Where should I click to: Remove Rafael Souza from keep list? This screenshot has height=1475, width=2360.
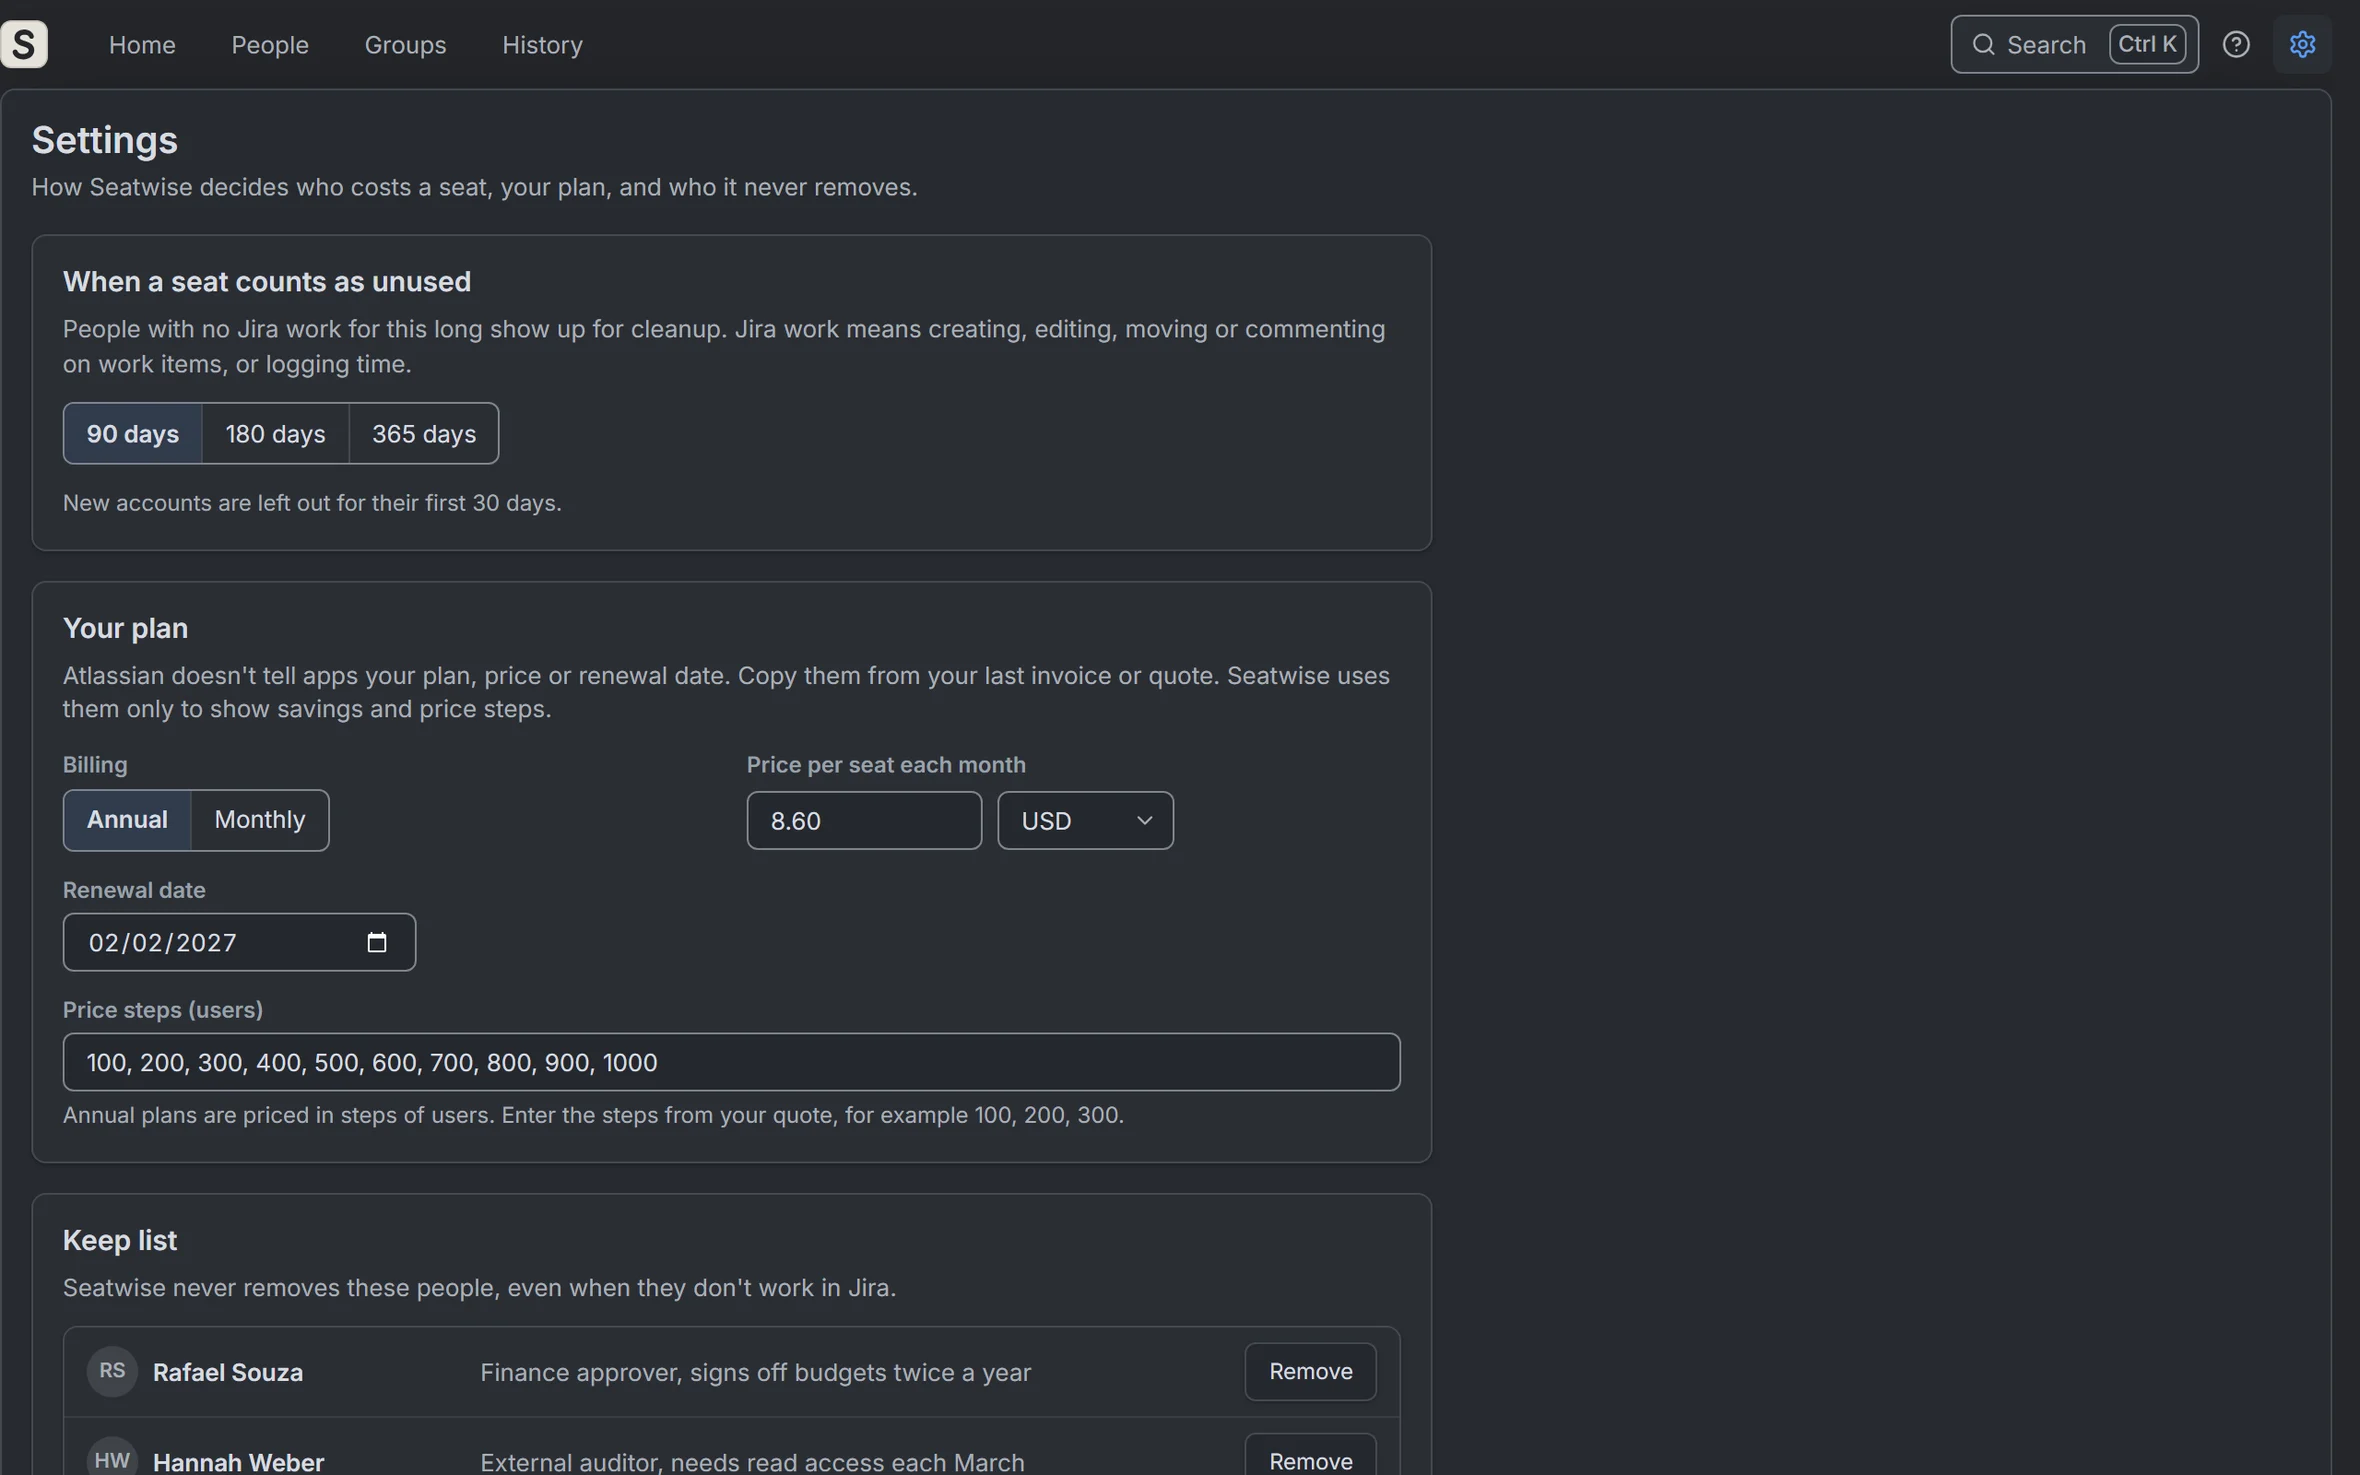1310,1371
